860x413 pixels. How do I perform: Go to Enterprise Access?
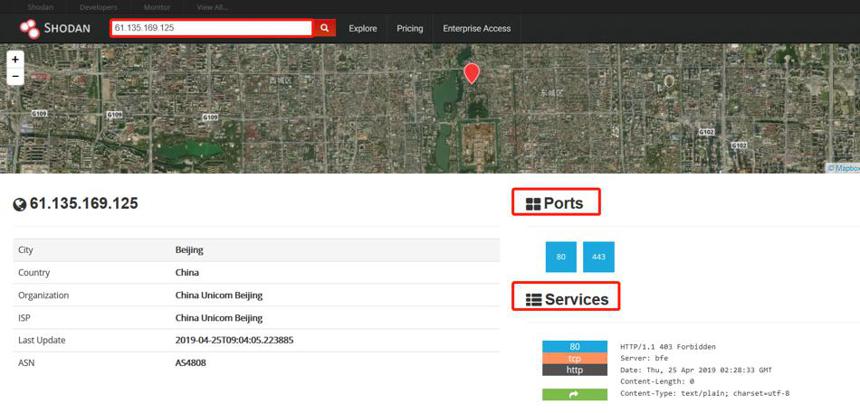[x=477, y=29]
